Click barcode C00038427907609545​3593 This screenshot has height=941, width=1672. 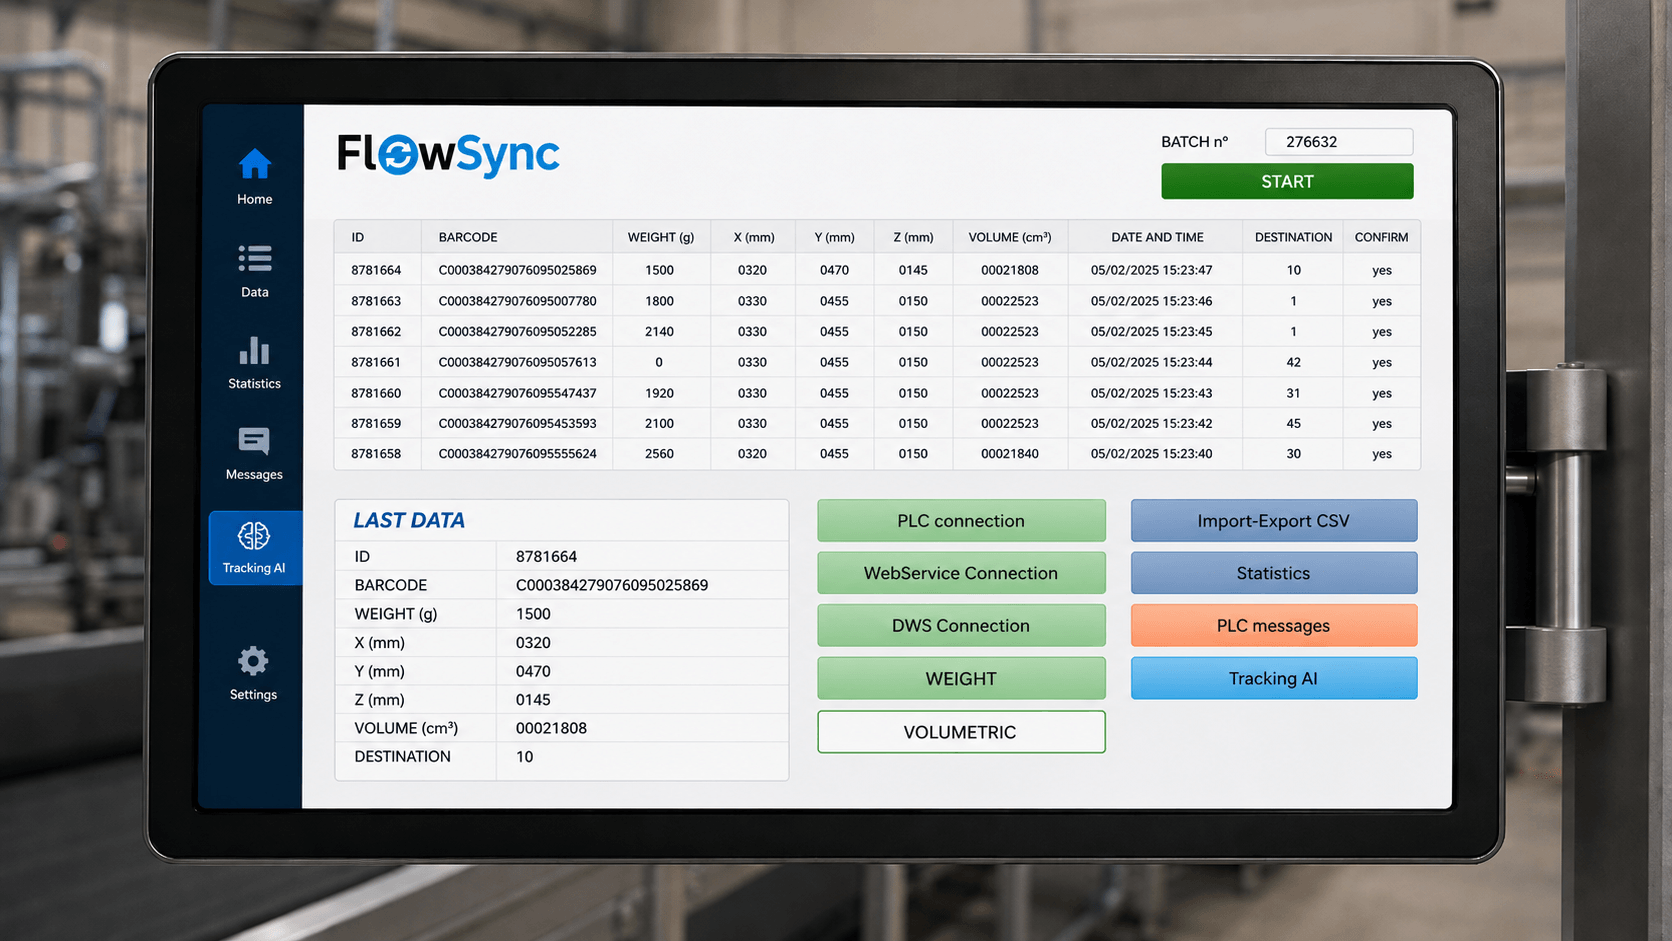518,424
